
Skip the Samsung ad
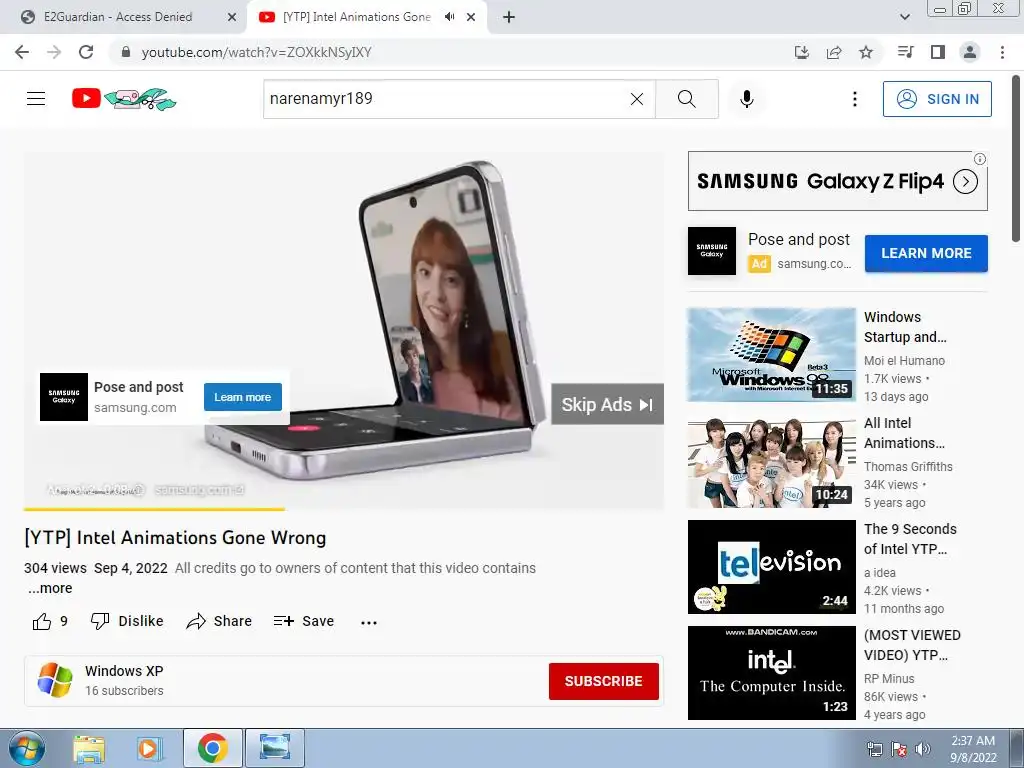pyautogui.click(x=607, y=404)
